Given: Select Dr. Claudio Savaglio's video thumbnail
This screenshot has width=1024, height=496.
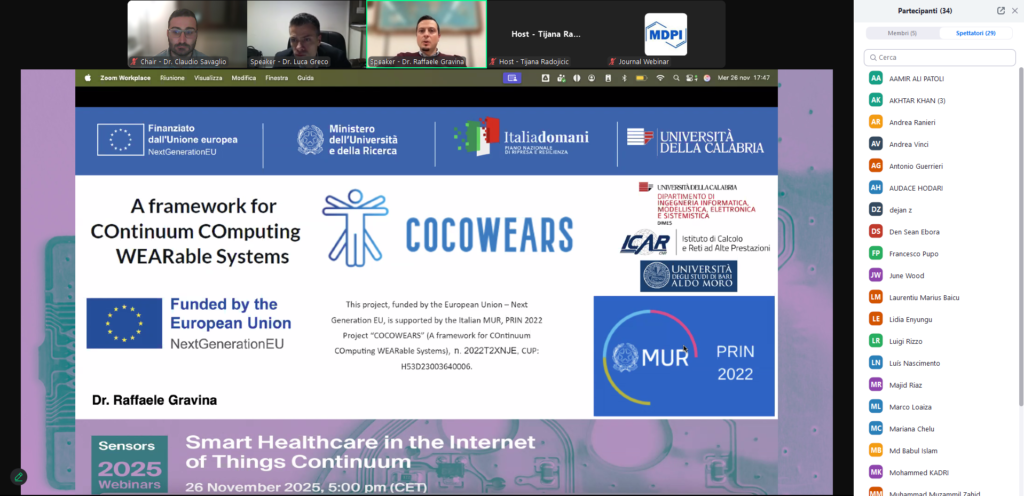Looking at the screenshot, I should [184, 34].
